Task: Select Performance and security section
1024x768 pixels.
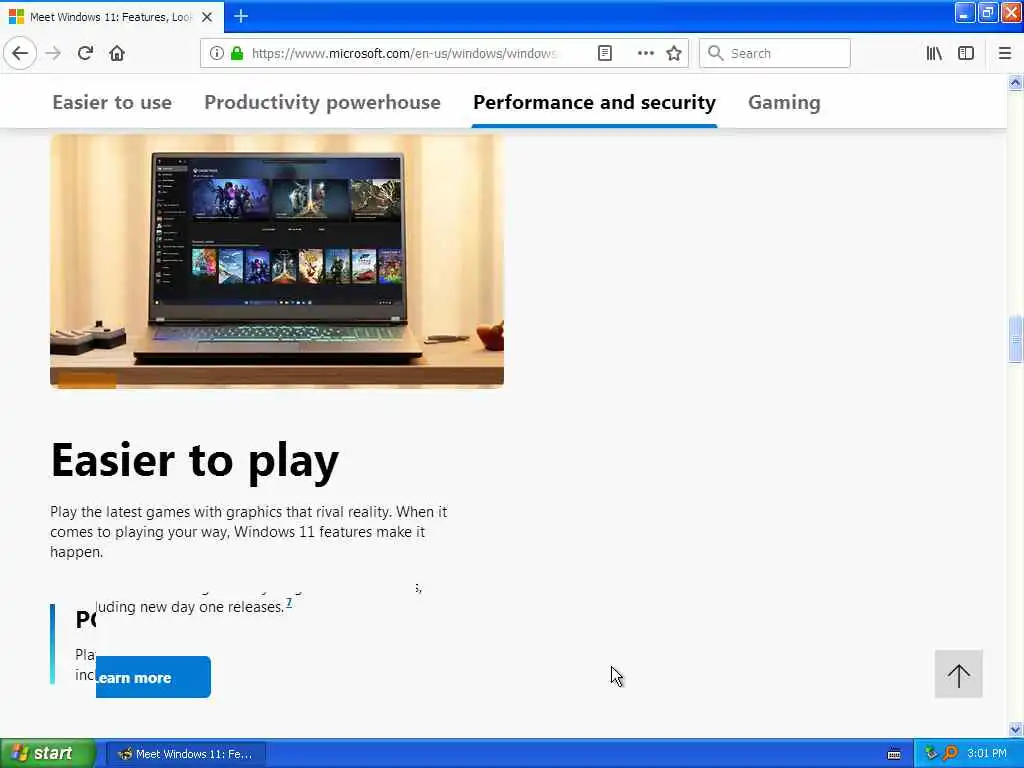Action: (x=594, y=103)
